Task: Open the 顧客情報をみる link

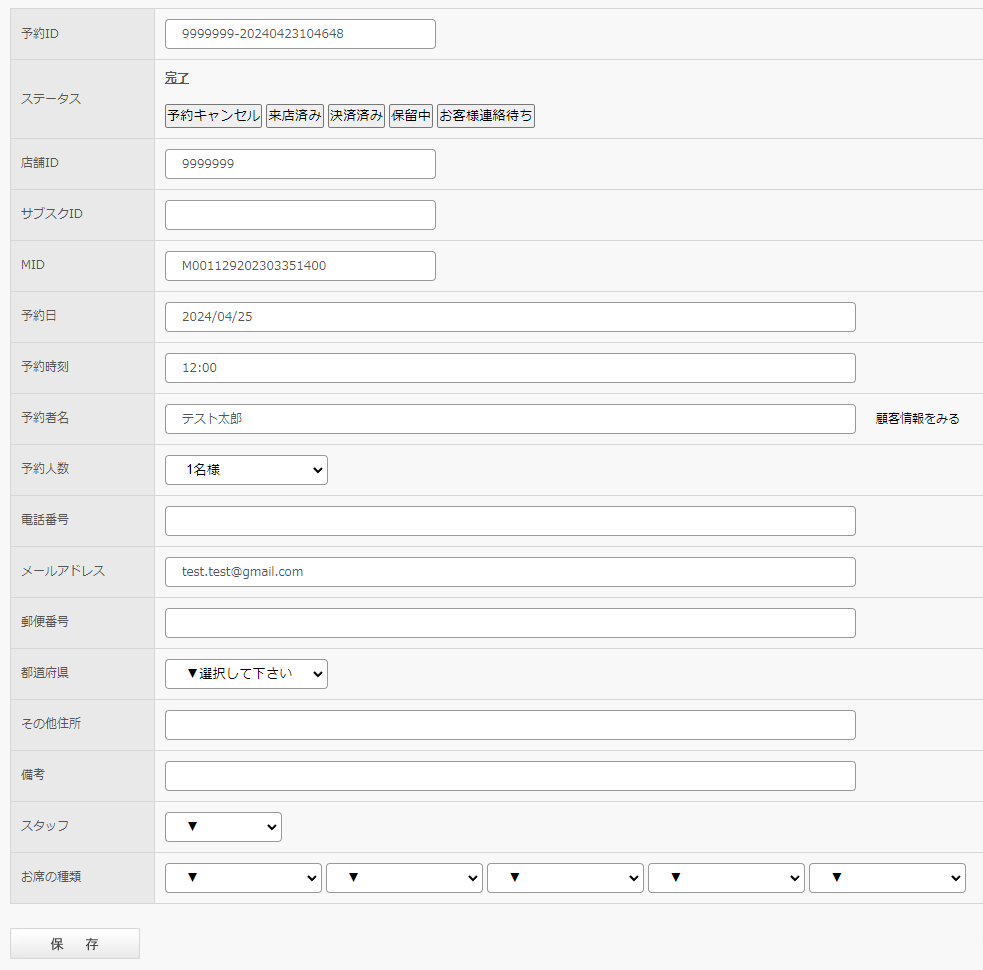Action: pos(917,419)
